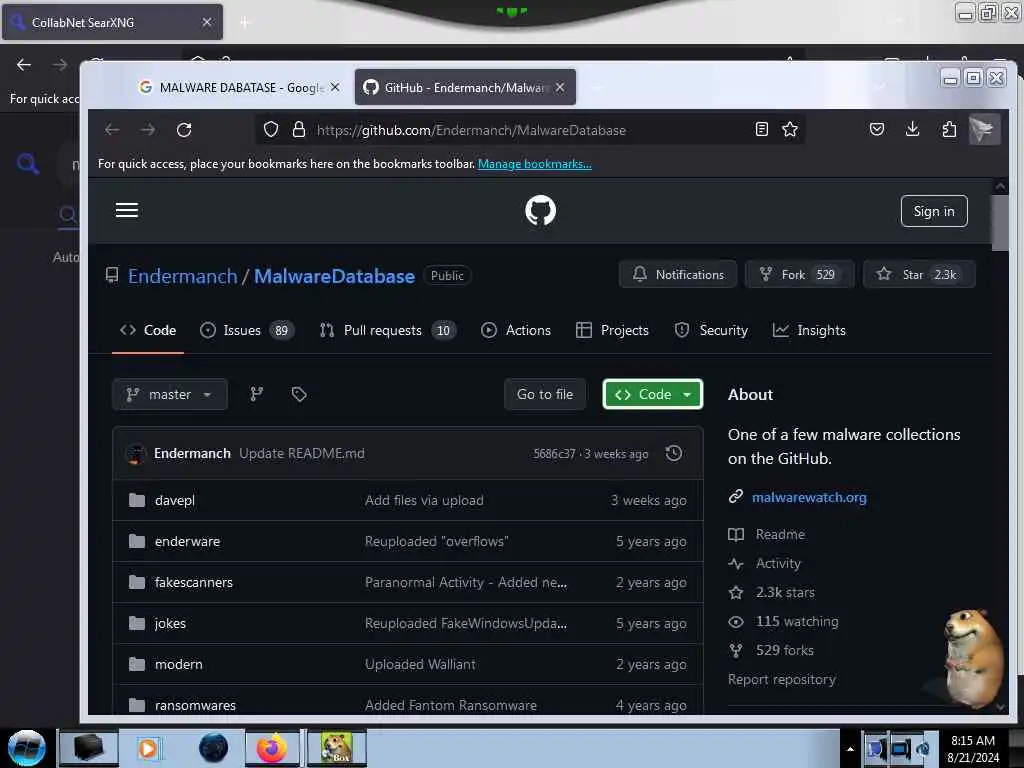1024x768 pixels.
Task: Open the Security tab
Action: (x=711, y=330)
